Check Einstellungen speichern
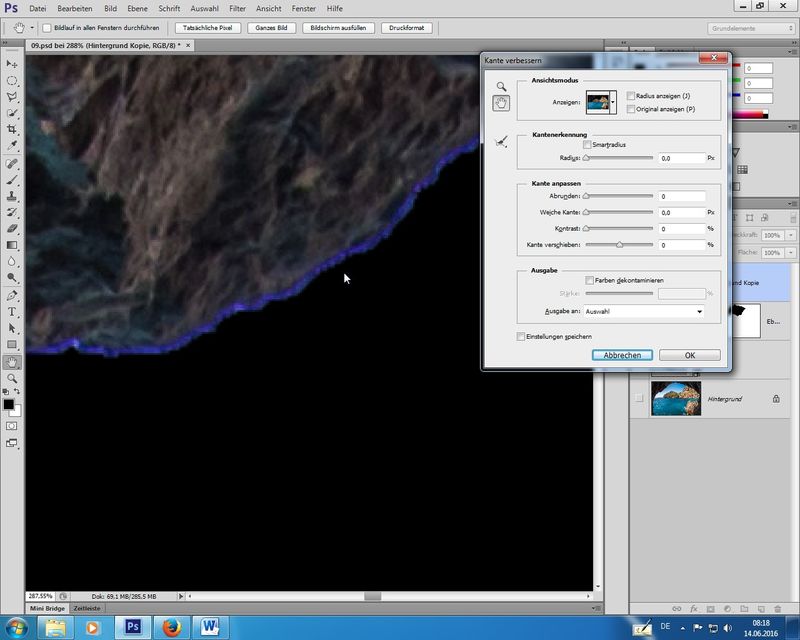This screenshot has width=800, height=640. point(521,337)
